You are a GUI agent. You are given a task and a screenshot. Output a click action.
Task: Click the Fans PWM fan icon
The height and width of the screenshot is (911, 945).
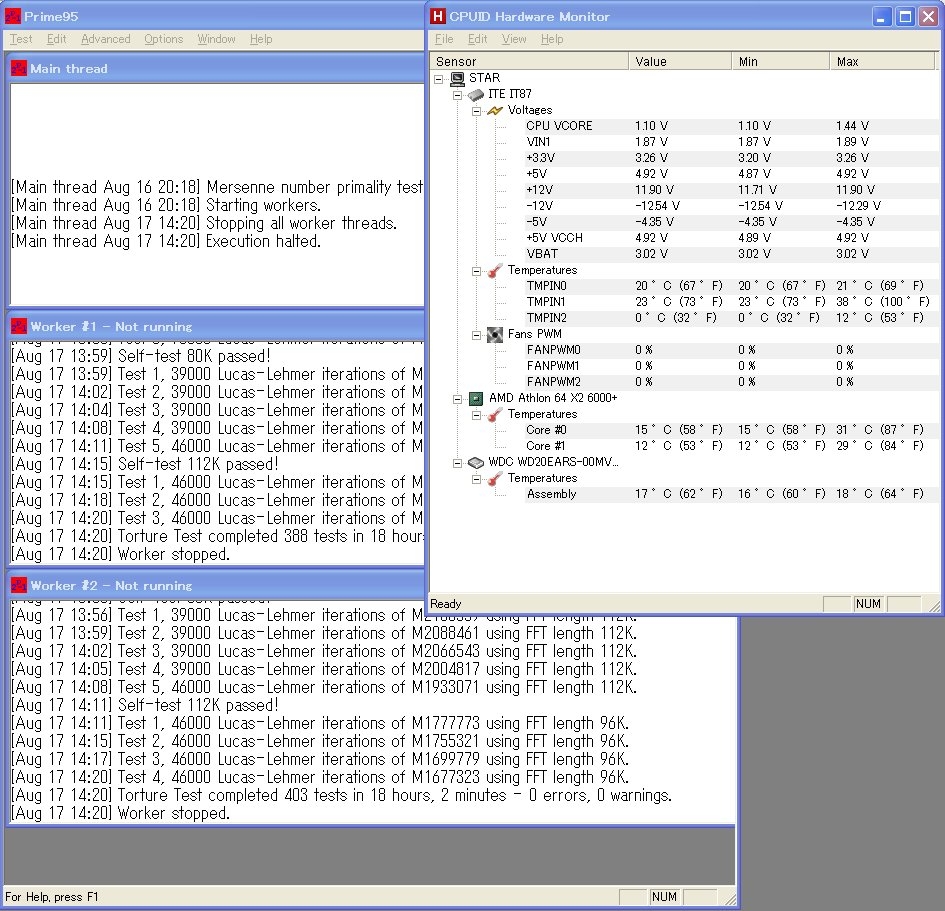[x=494, y=334]
